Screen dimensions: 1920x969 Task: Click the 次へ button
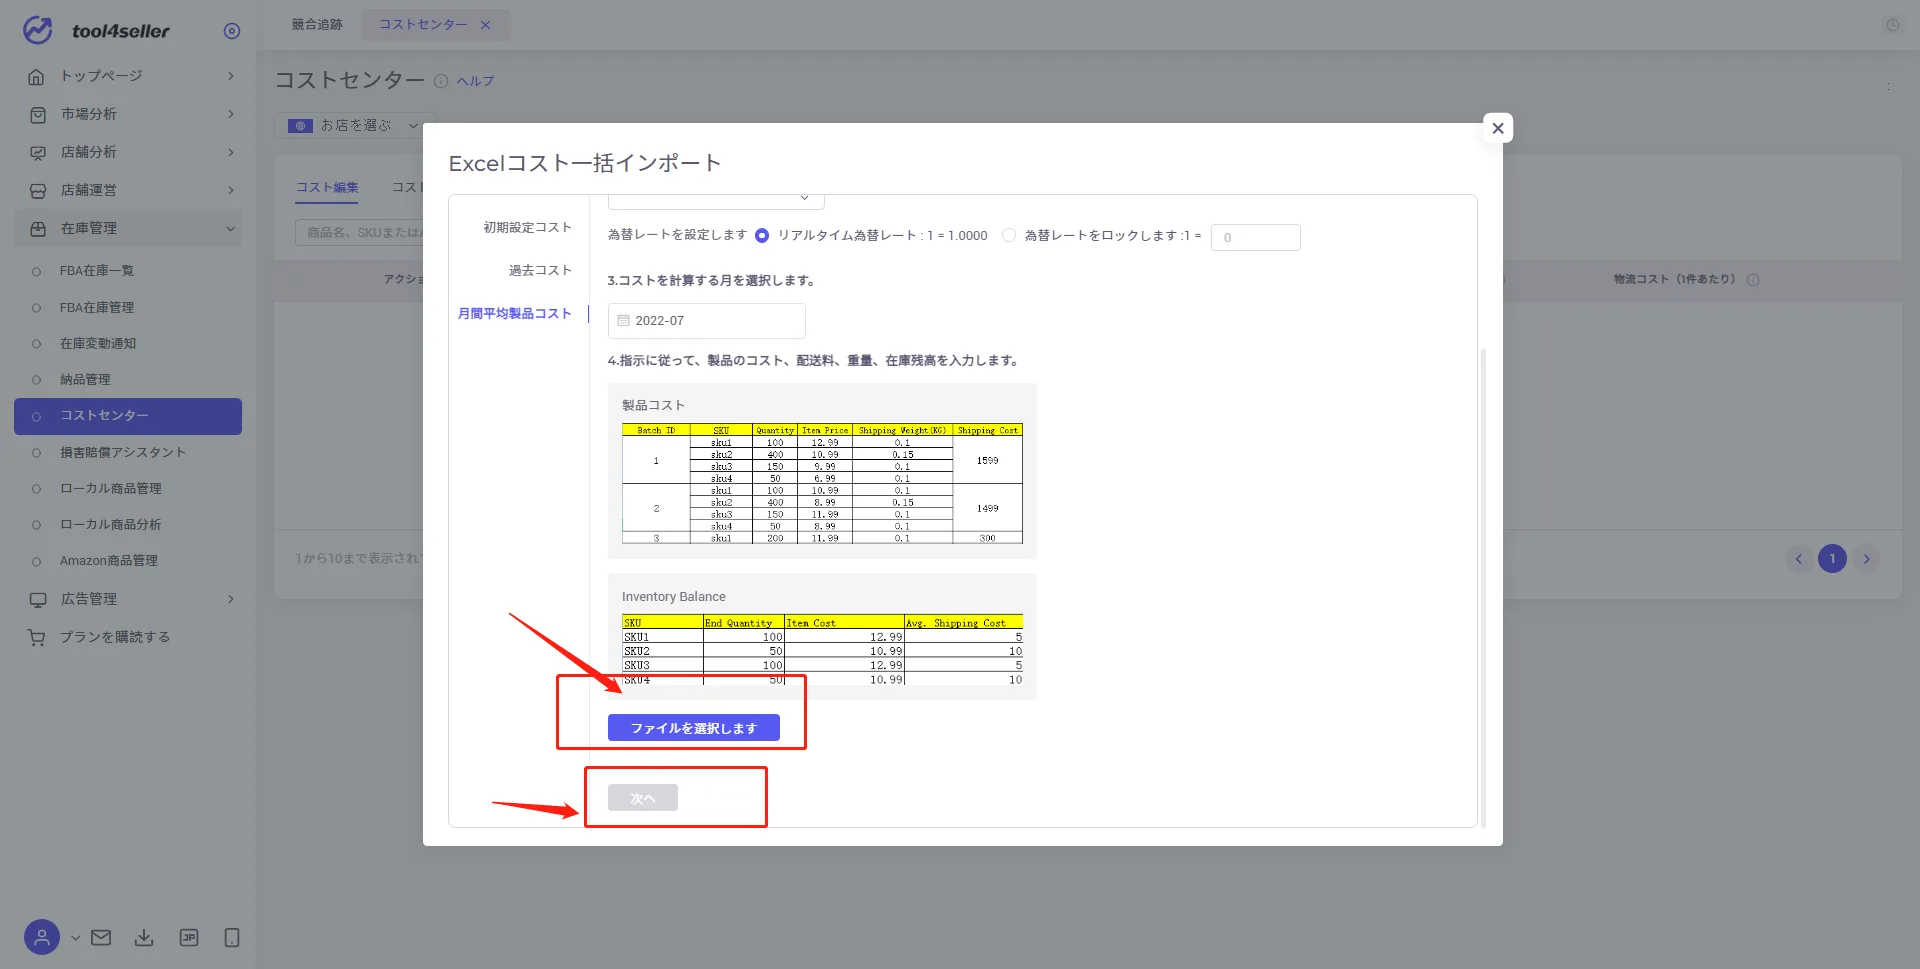click(x=643, y=798)
